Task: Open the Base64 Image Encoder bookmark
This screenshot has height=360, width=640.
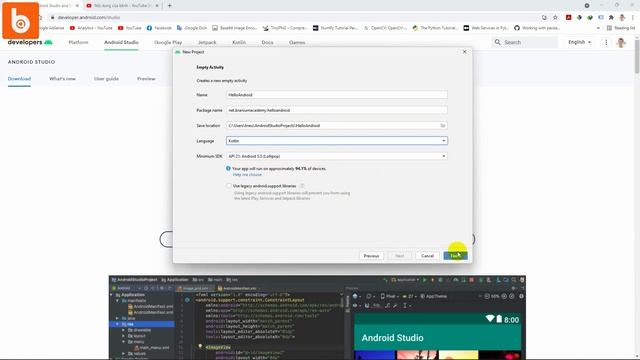Action: [x=235, y=28]
